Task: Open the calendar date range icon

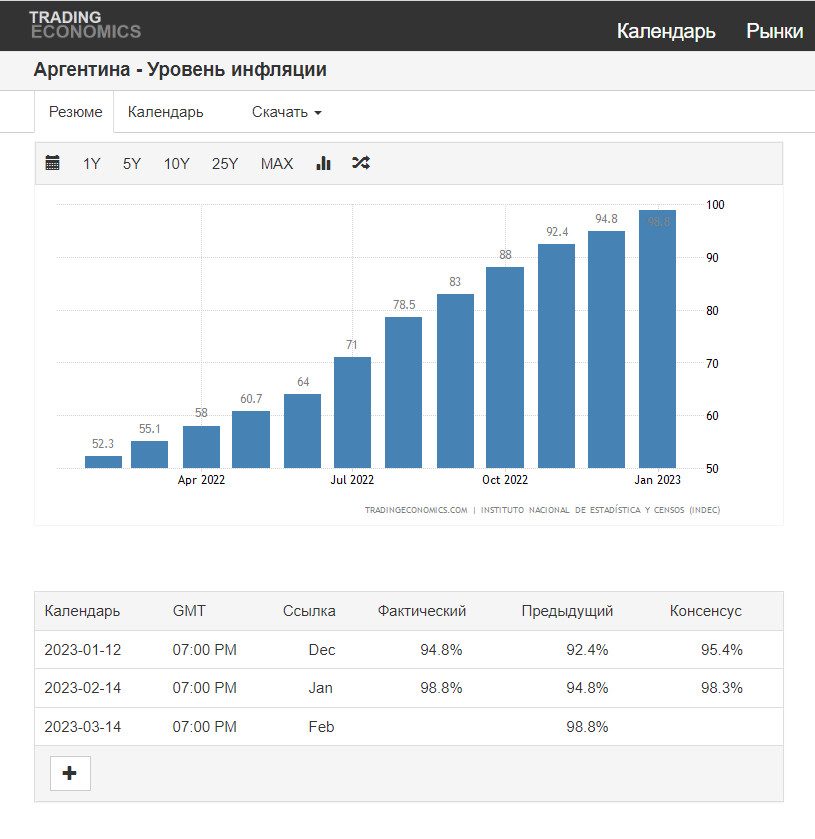Action: tap(52, 163)
